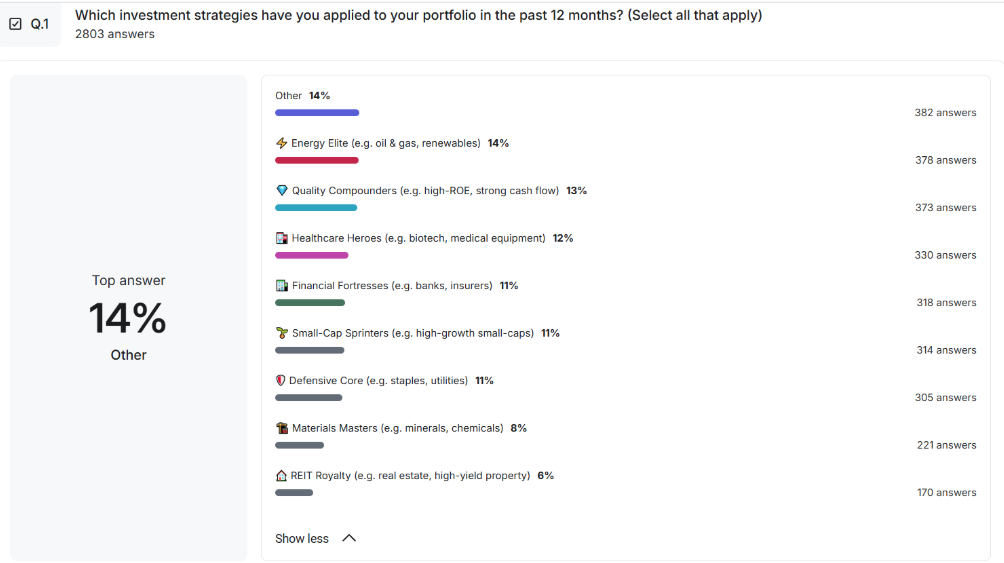The height and width of the screenshot is (563, 1004).
Task: Click the house REIT Royalty icon
Action: [281, 476]
